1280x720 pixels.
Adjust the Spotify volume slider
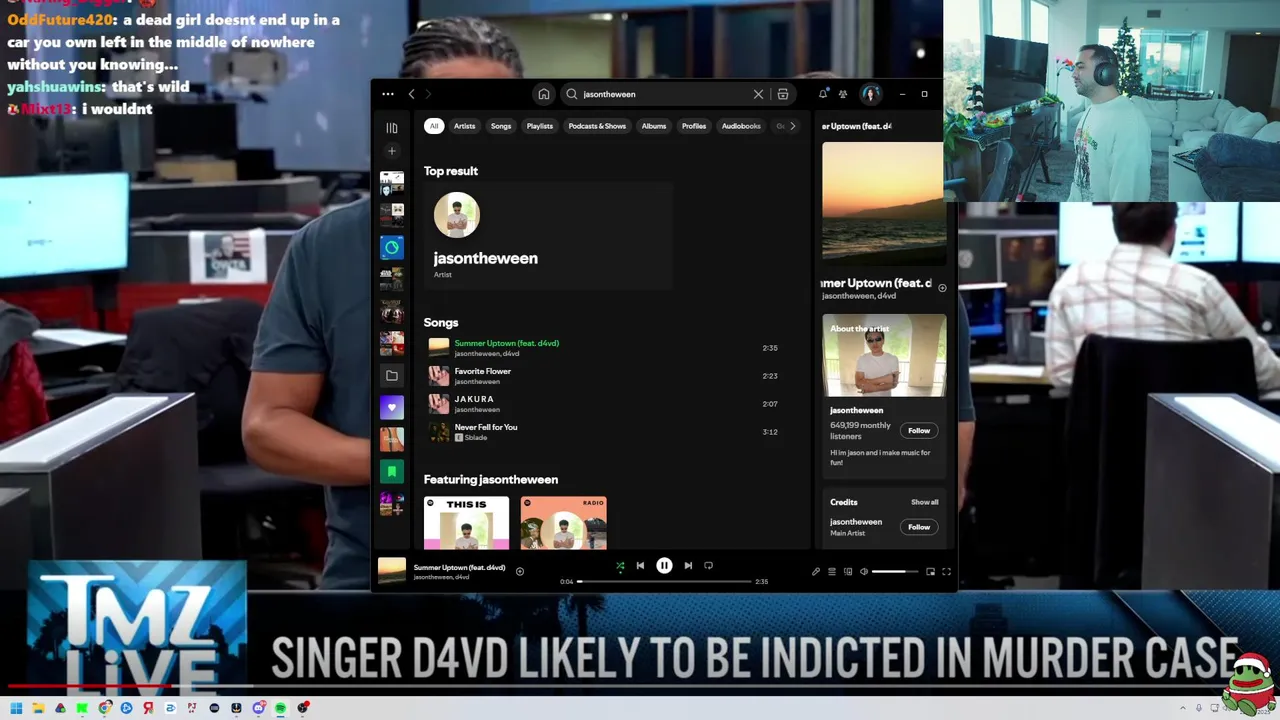(895, 572)
